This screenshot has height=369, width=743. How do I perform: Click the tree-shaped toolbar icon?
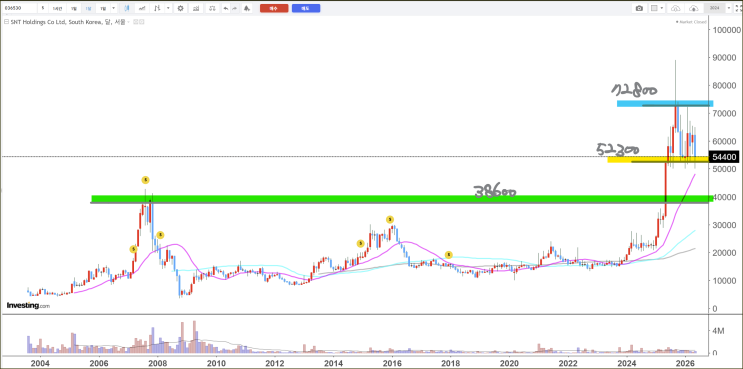pos(247,8)
